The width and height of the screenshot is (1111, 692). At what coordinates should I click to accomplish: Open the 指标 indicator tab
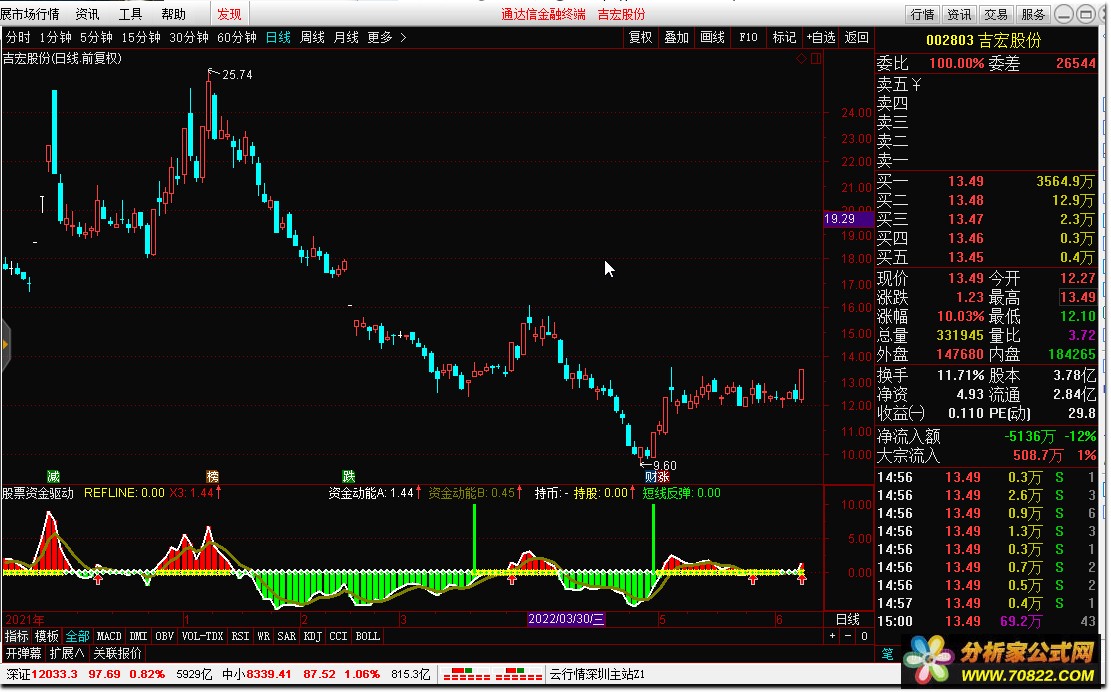(x=16, y=636)
